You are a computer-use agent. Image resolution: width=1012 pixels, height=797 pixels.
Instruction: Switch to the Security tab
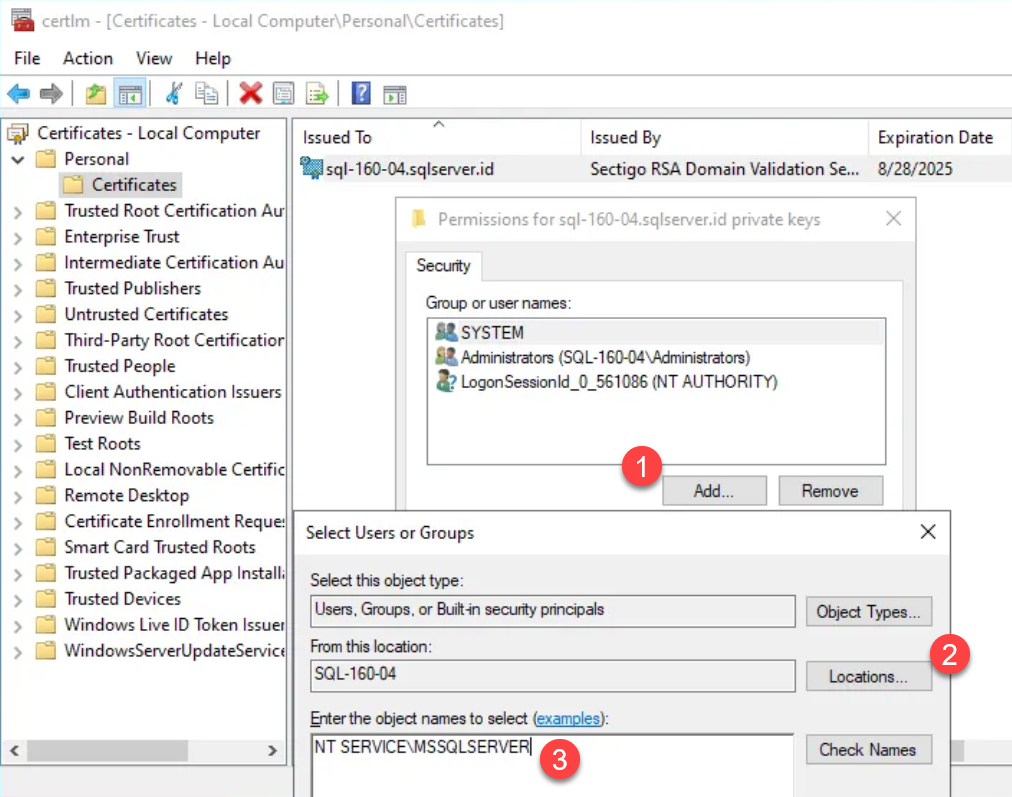443,266
